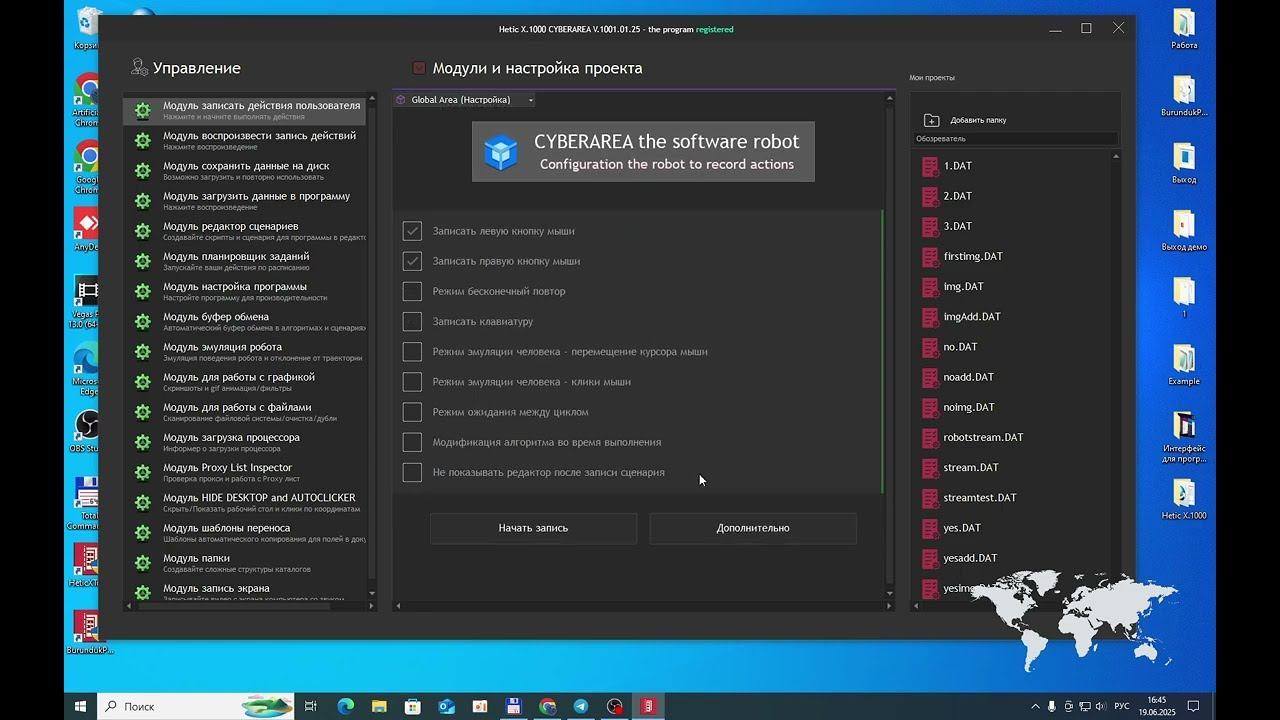Select the noadd.DAT file name
This screenshot has width=1280, height=720.
click(969, 377)
